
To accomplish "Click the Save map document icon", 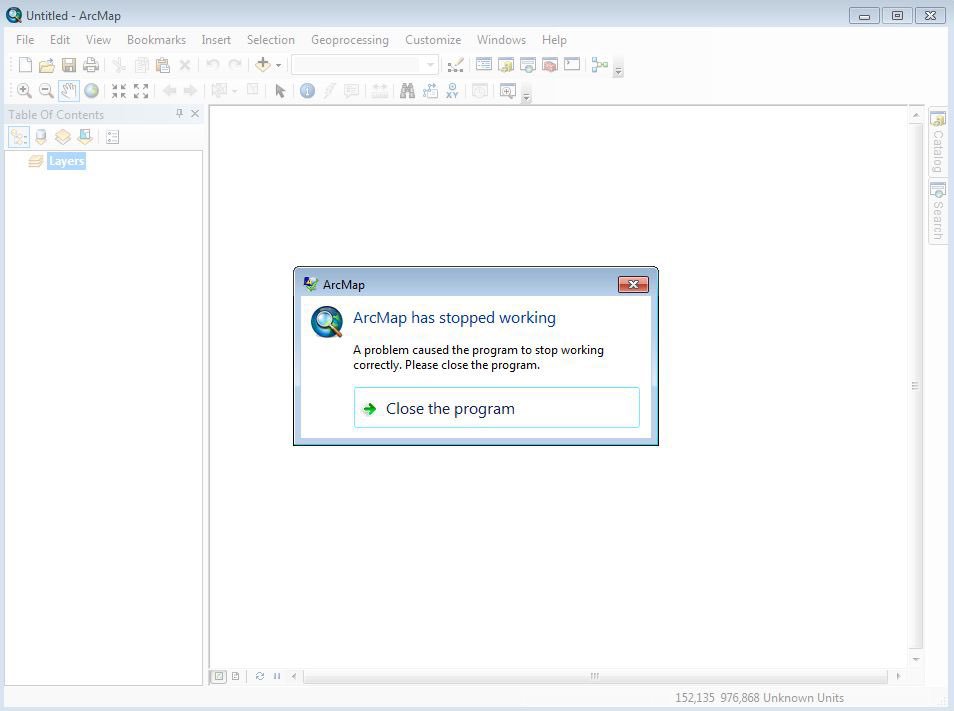I will (69, 65).
